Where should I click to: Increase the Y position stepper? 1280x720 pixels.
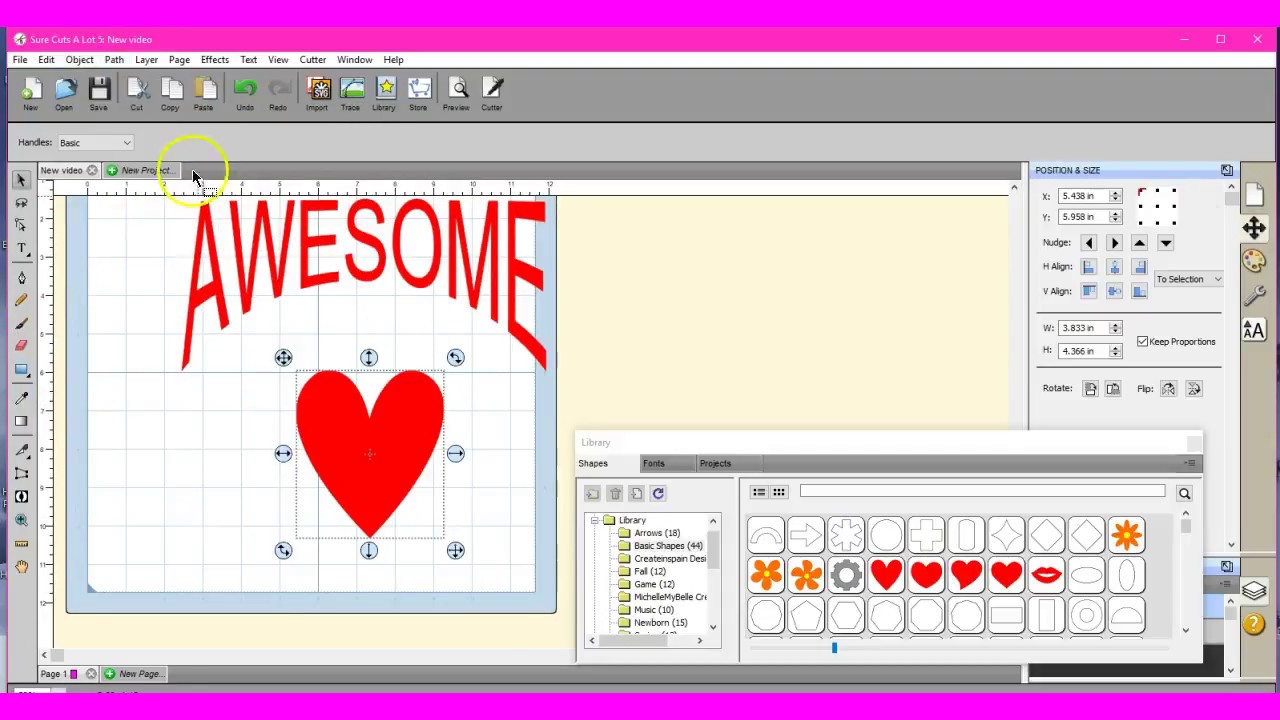click(1116, 214)
